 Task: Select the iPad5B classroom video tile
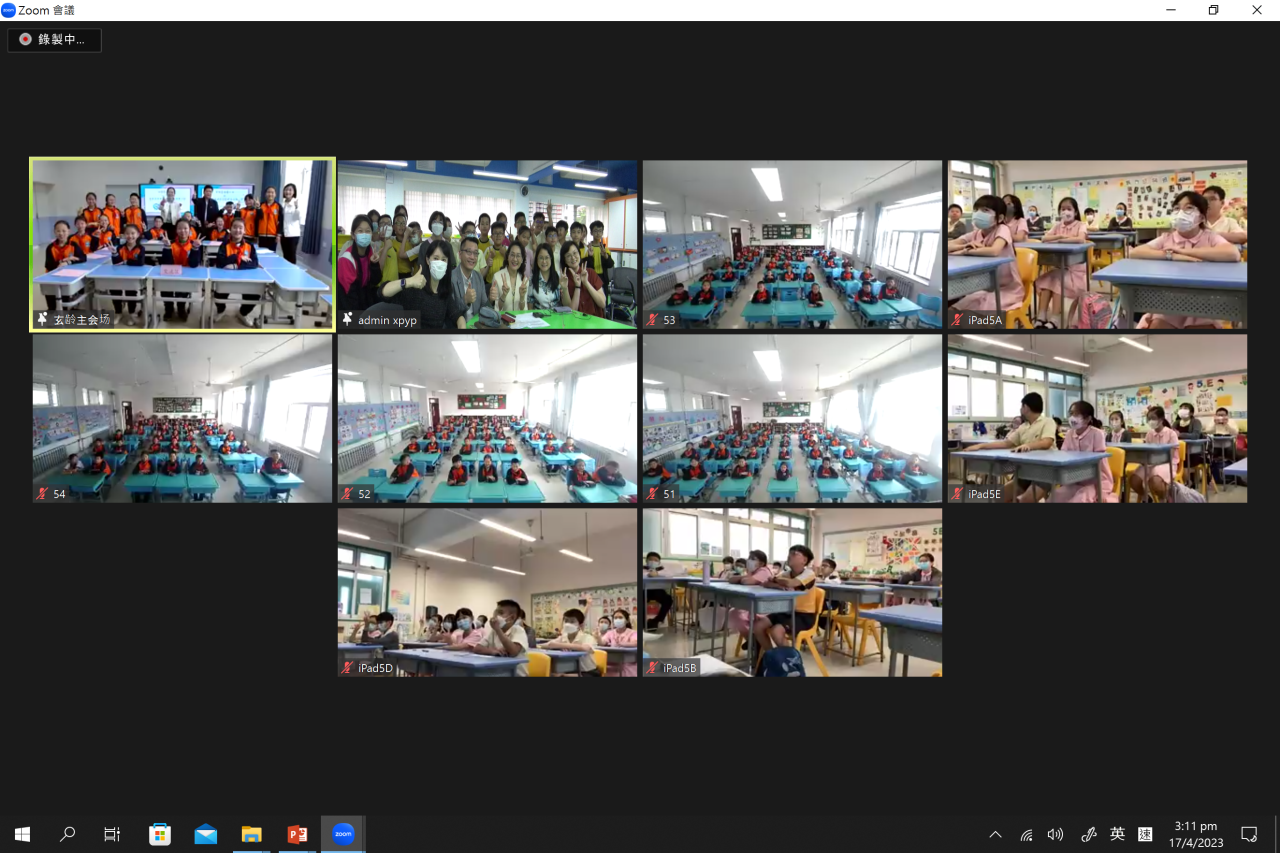(x=792, y=592)
